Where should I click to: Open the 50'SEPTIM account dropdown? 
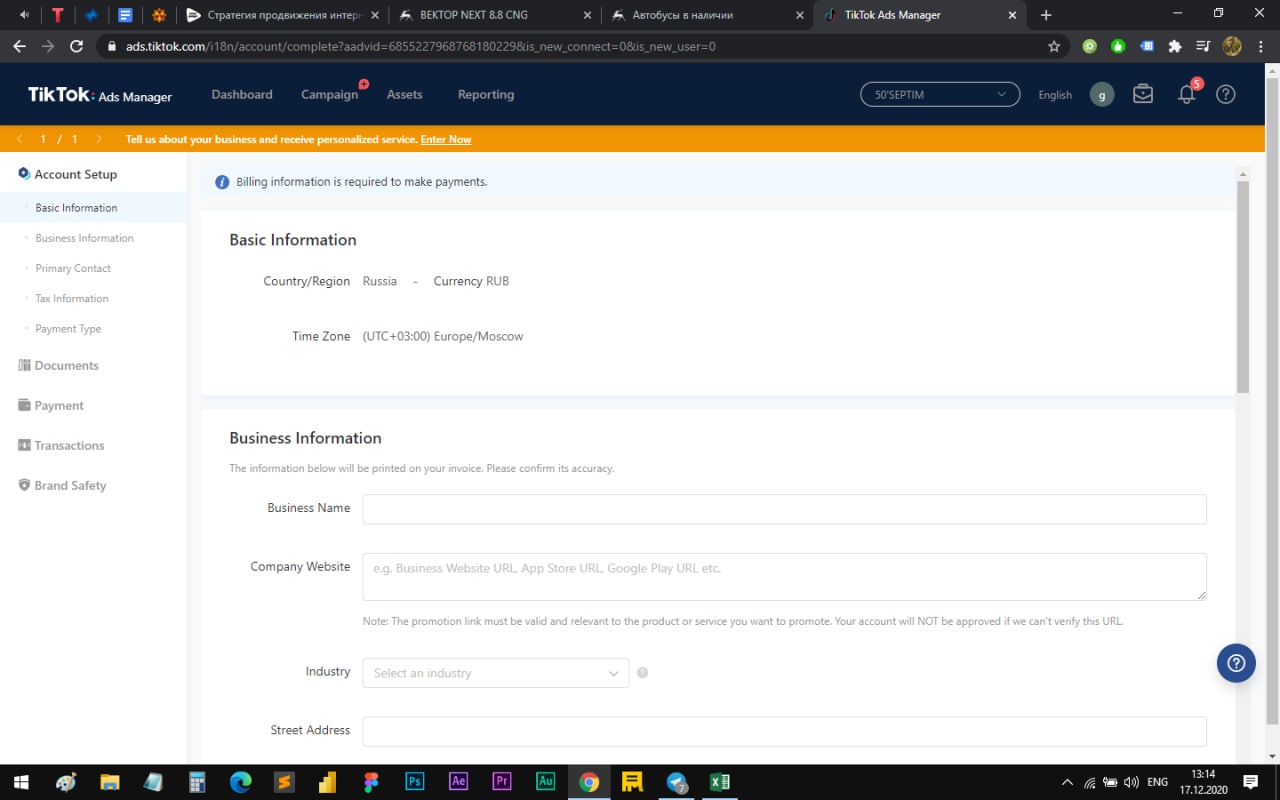pos(940,94)
